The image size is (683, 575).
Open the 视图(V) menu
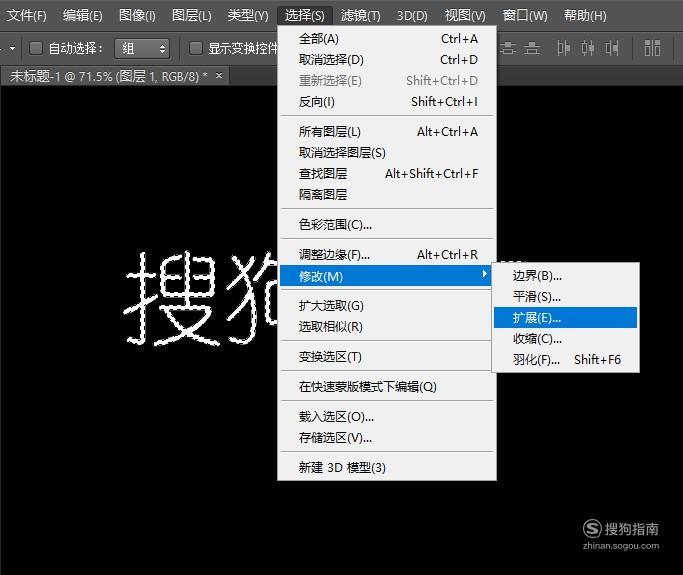coord(465,16)
